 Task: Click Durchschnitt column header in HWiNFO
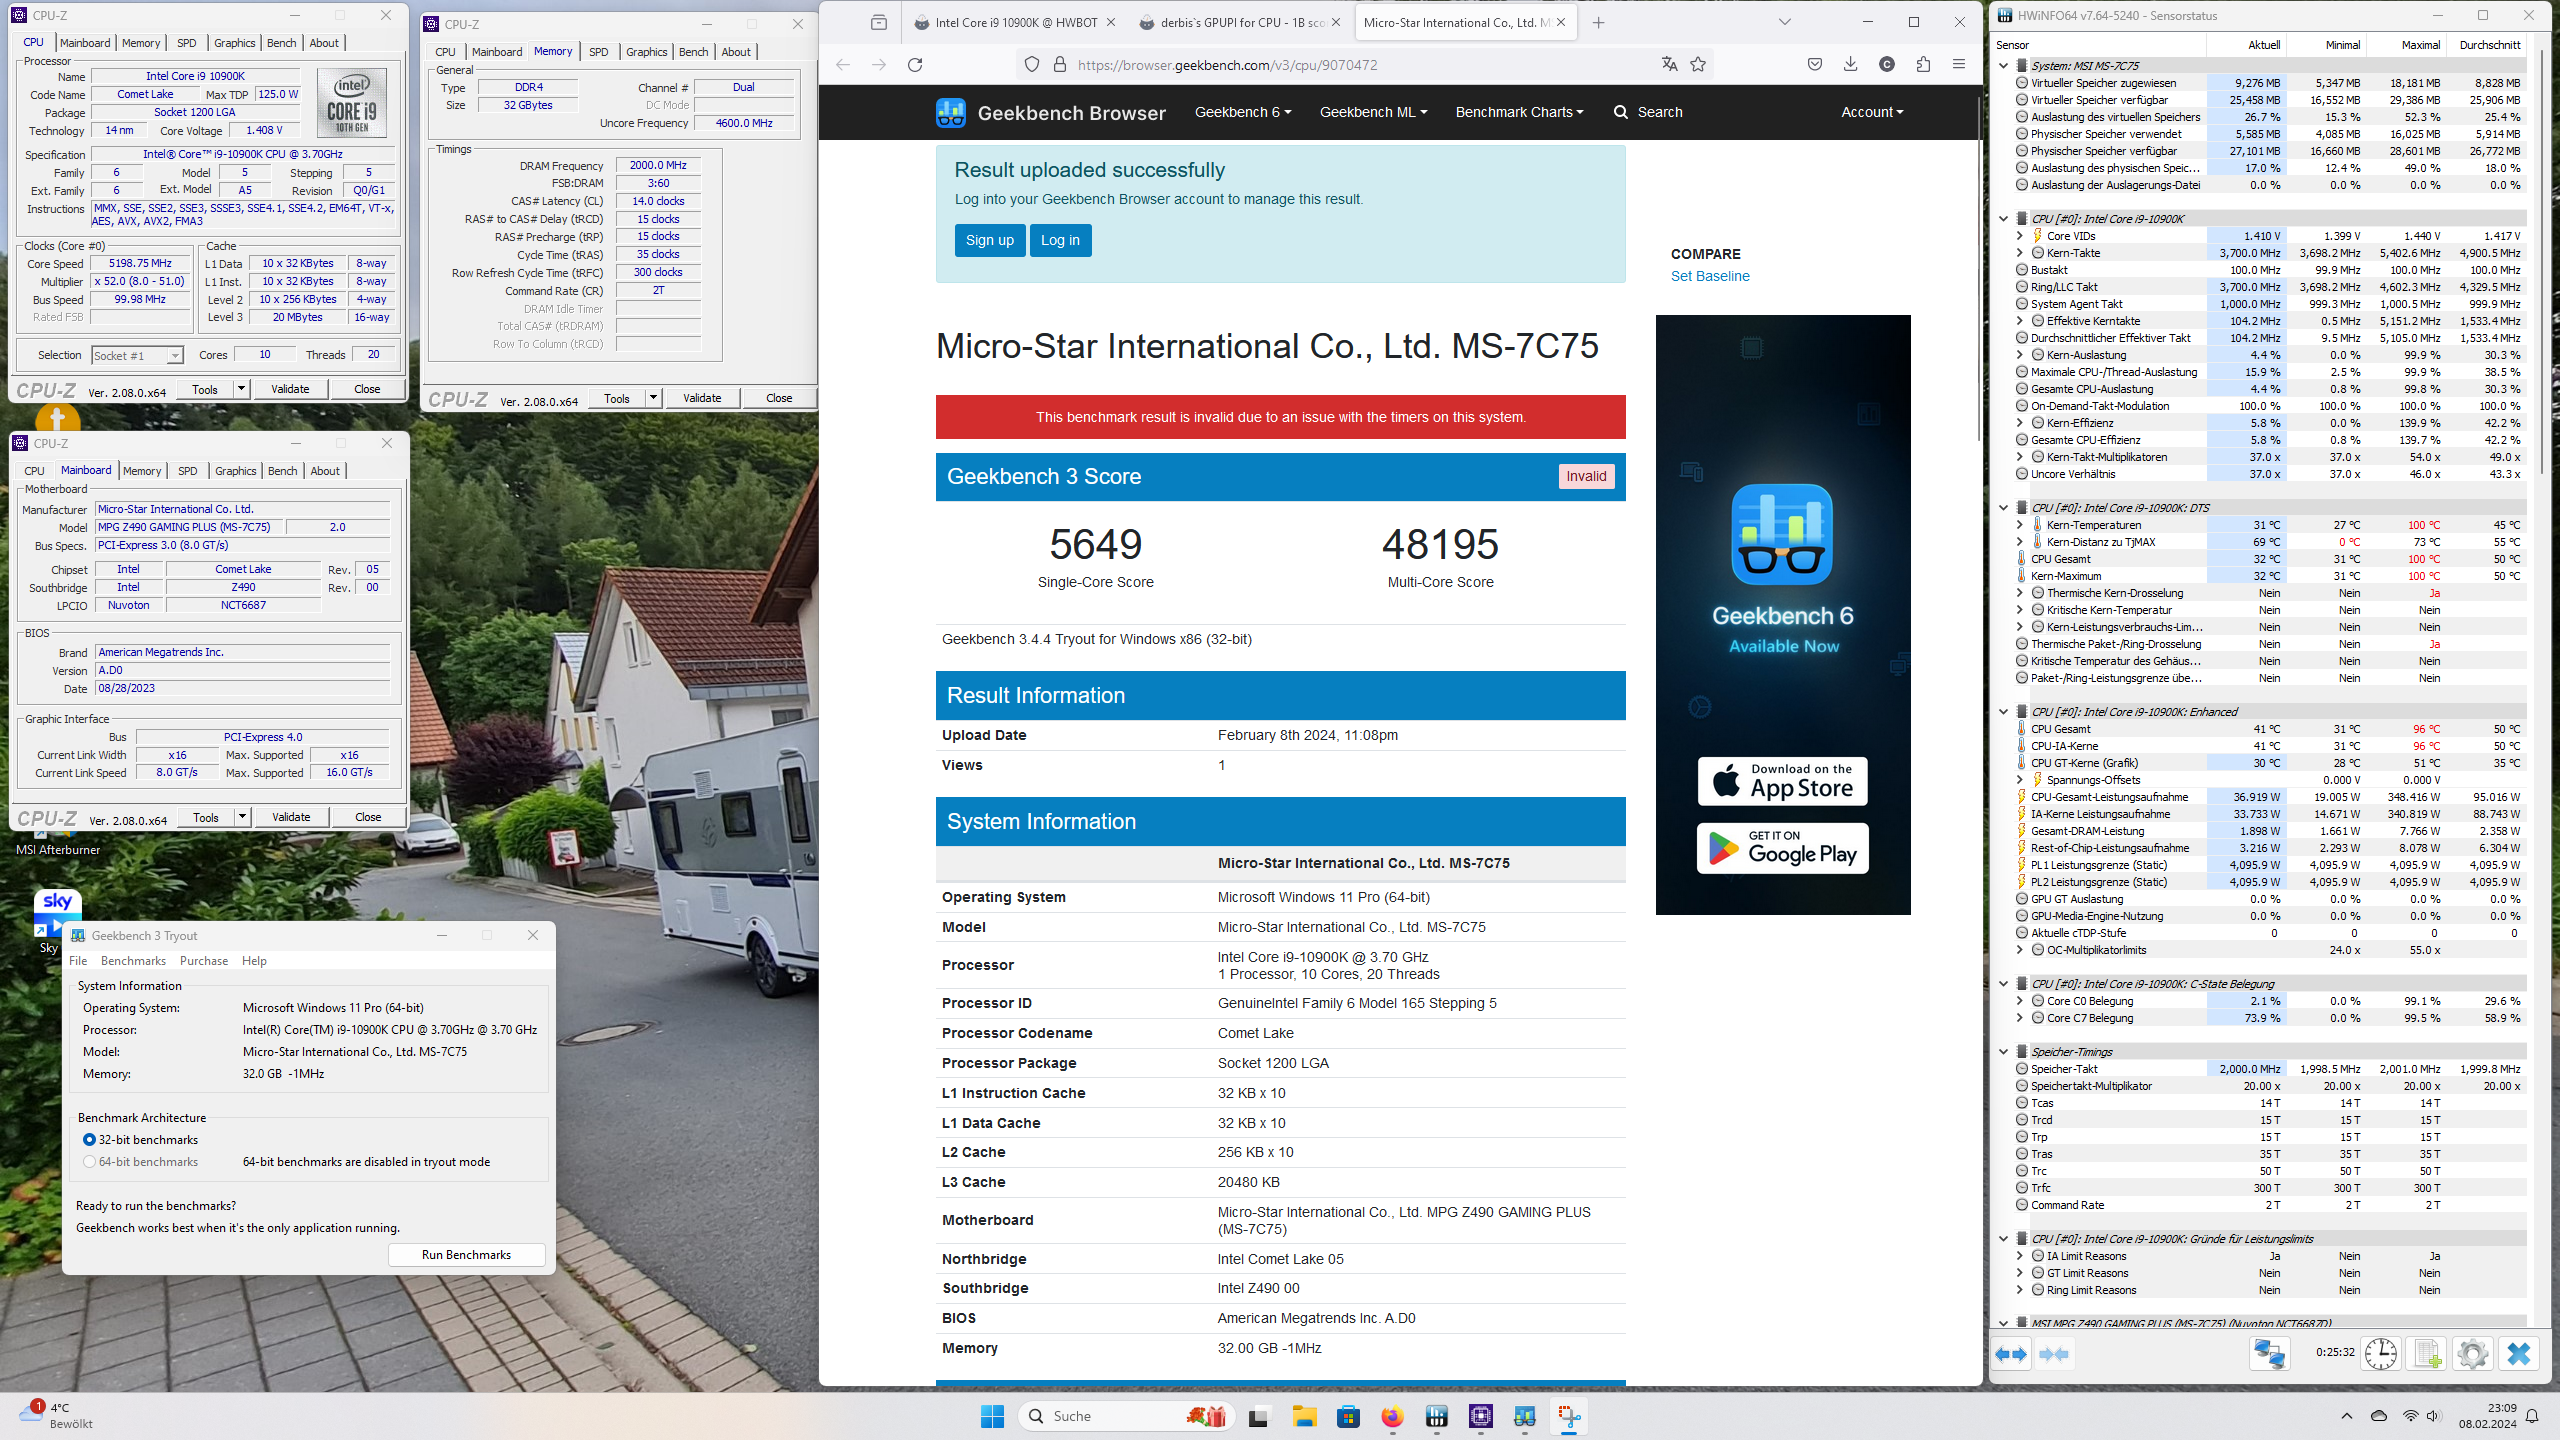tap(2489, 45)
